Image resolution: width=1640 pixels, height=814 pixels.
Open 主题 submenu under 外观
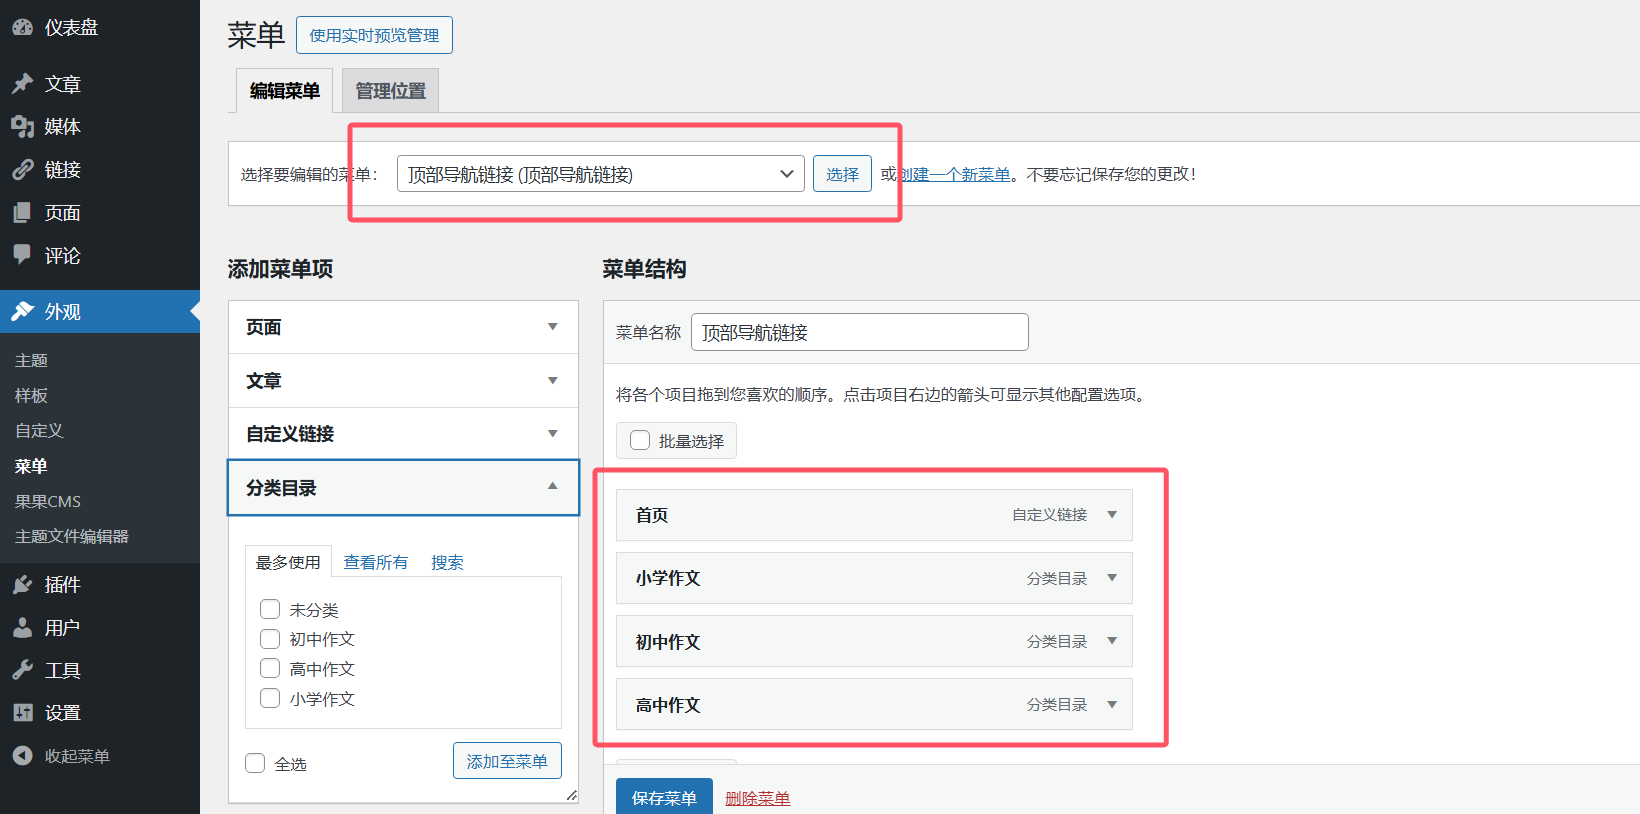coord(31,360)
